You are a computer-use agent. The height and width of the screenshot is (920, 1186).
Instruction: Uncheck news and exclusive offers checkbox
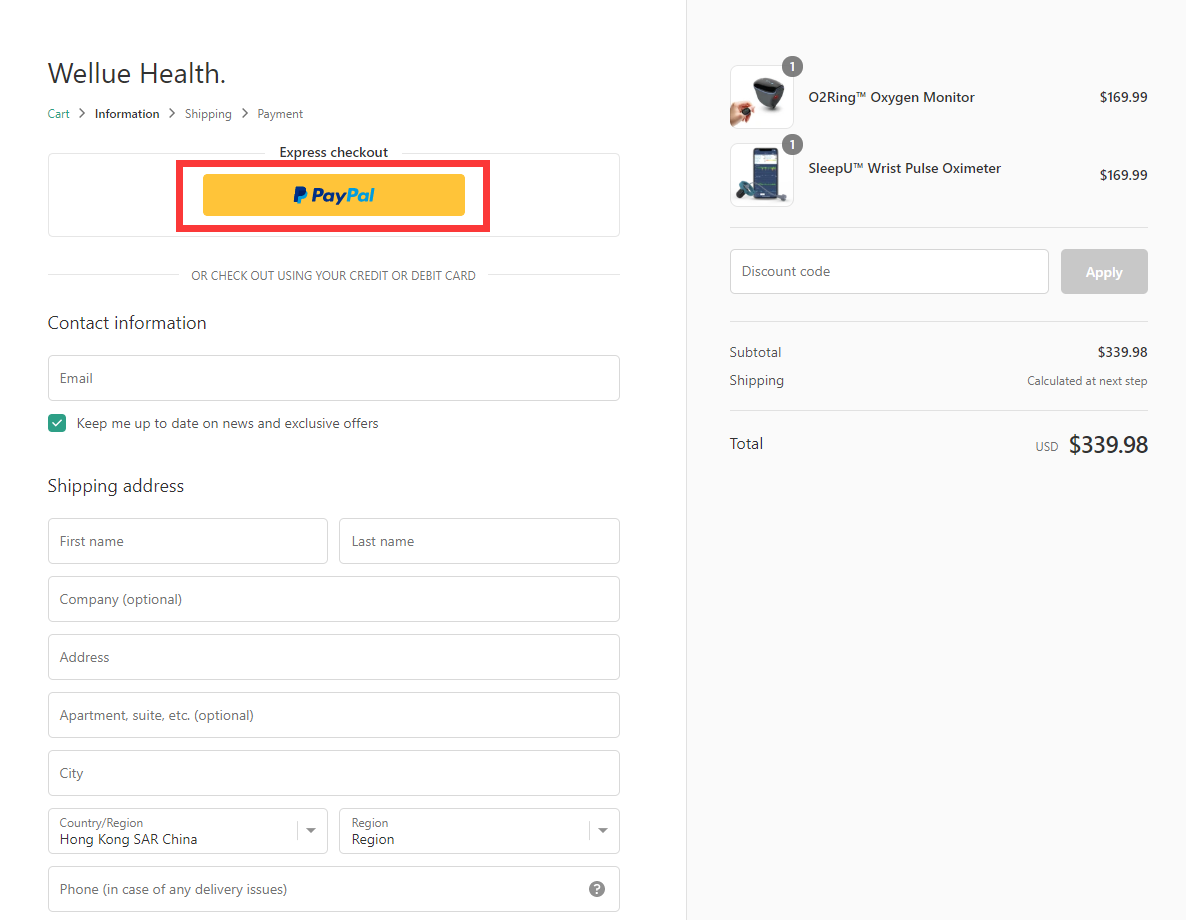(57, 423)
